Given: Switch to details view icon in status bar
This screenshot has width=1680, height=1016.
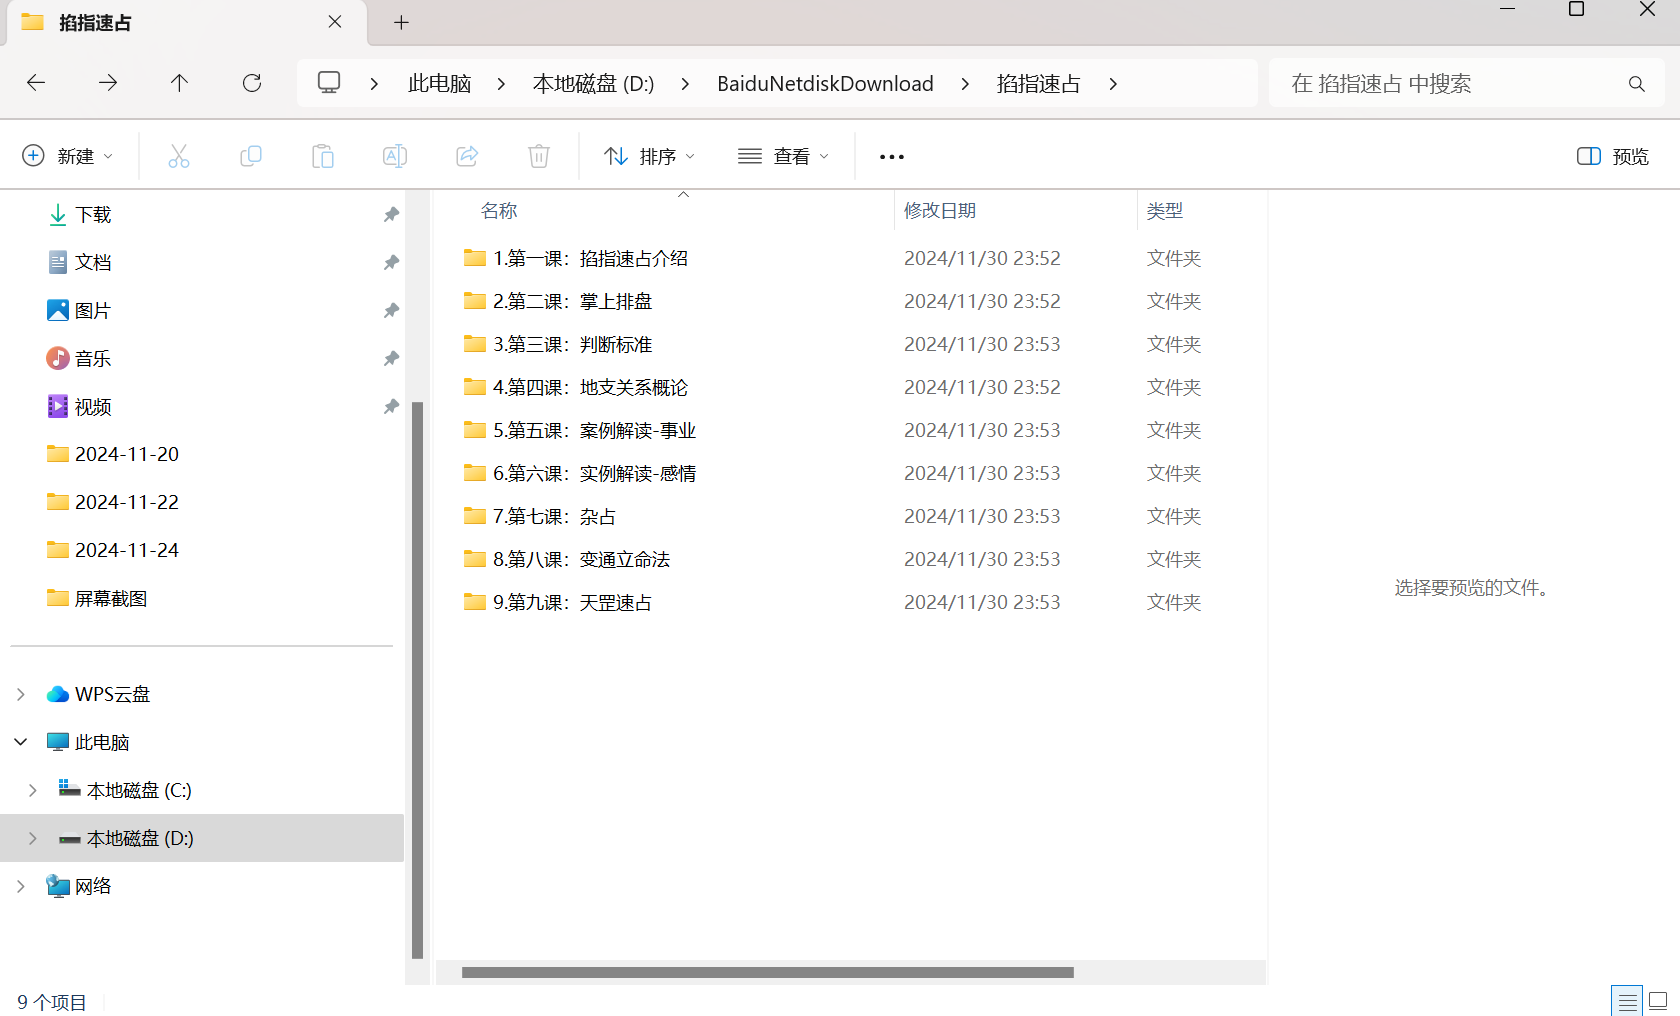Looking at the screenshot, I should pos(1627,1000).
